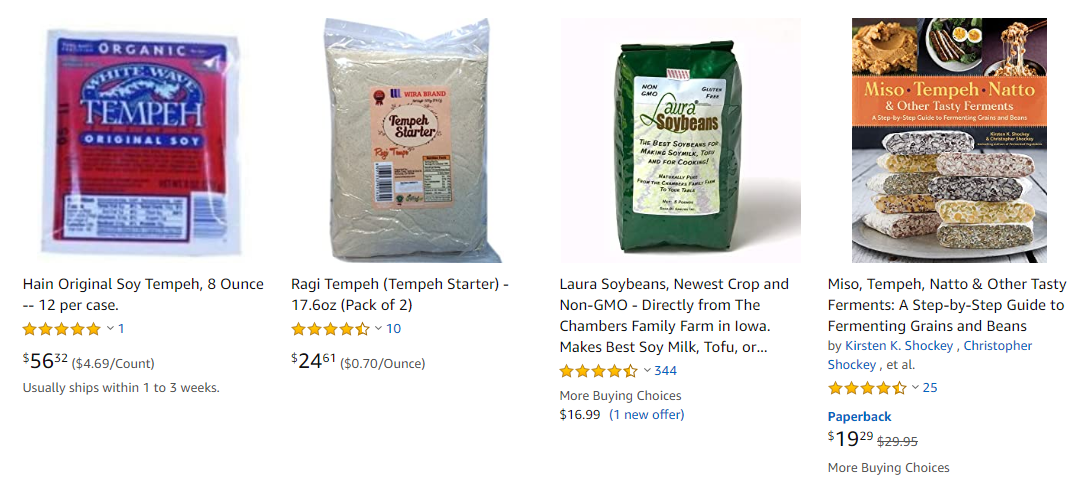
Task: Click the star rating for Hain Tempeh
Action: coord(62,329)
